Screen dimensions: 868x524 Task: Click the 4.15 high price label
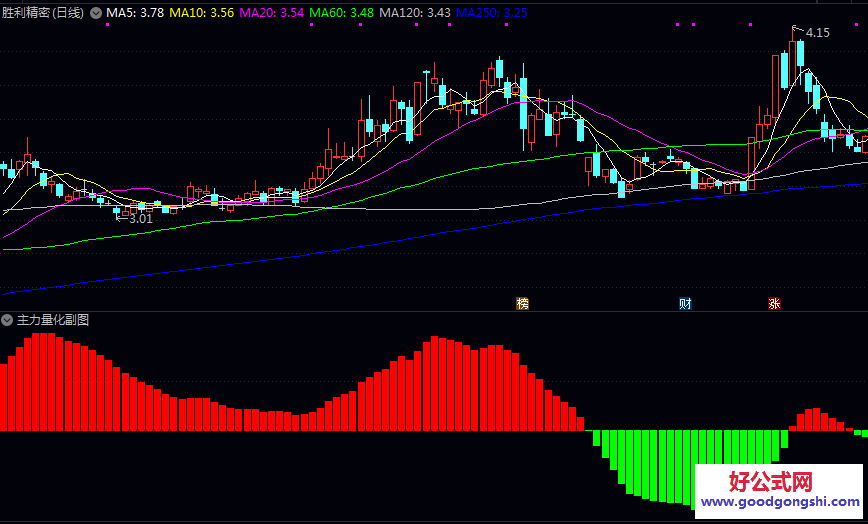coord(818,33)
